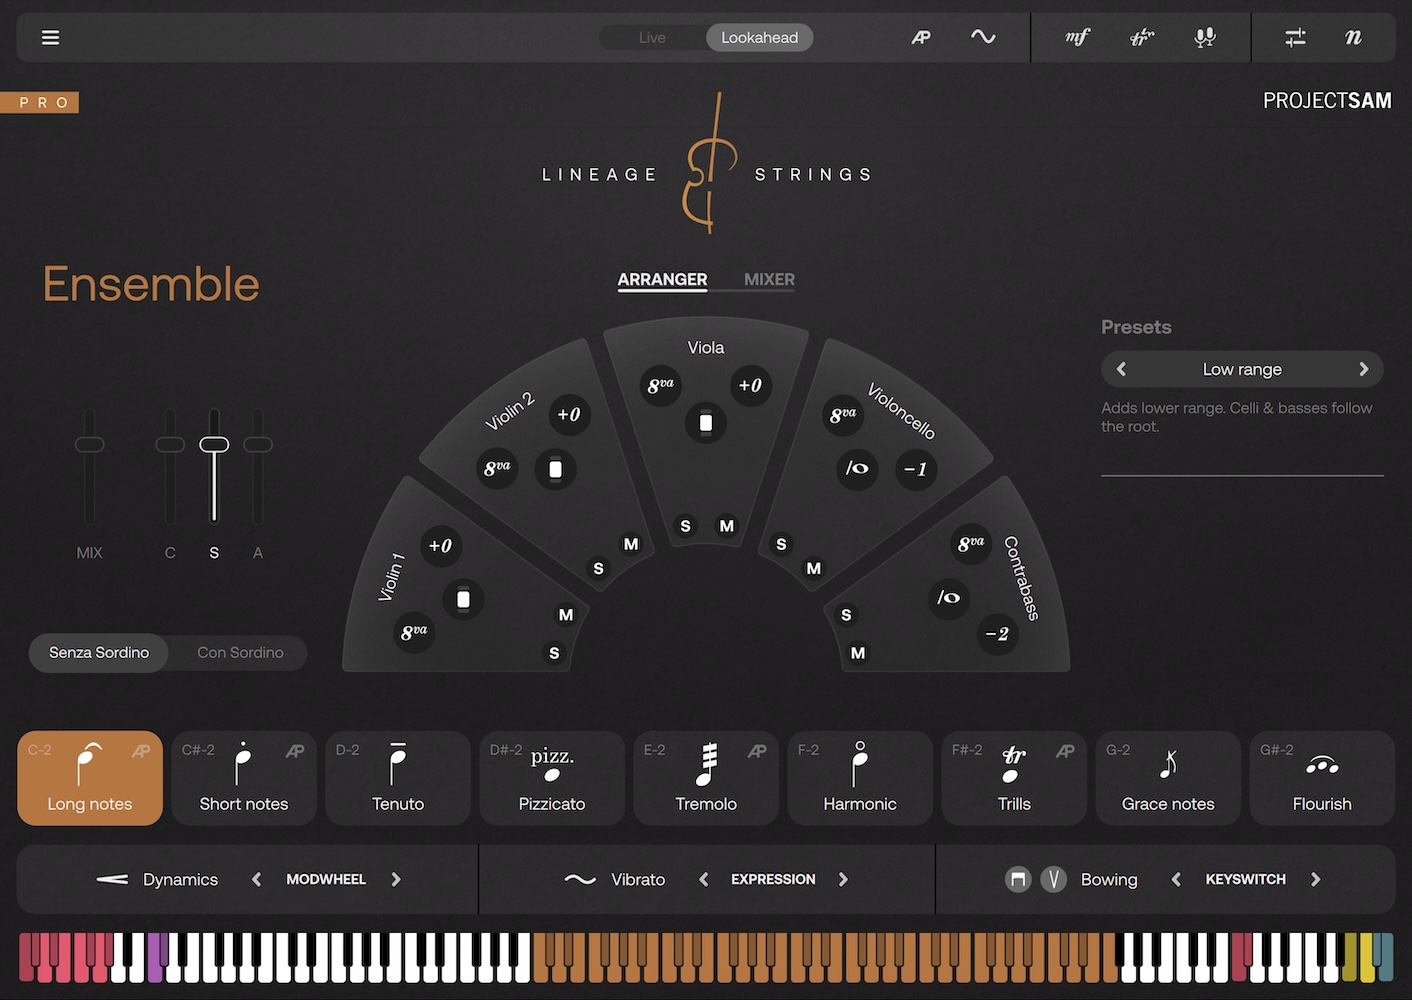Mute the Violoncello section
This screenshot has height=1000, width=1412.
click(x=814, y=568)
